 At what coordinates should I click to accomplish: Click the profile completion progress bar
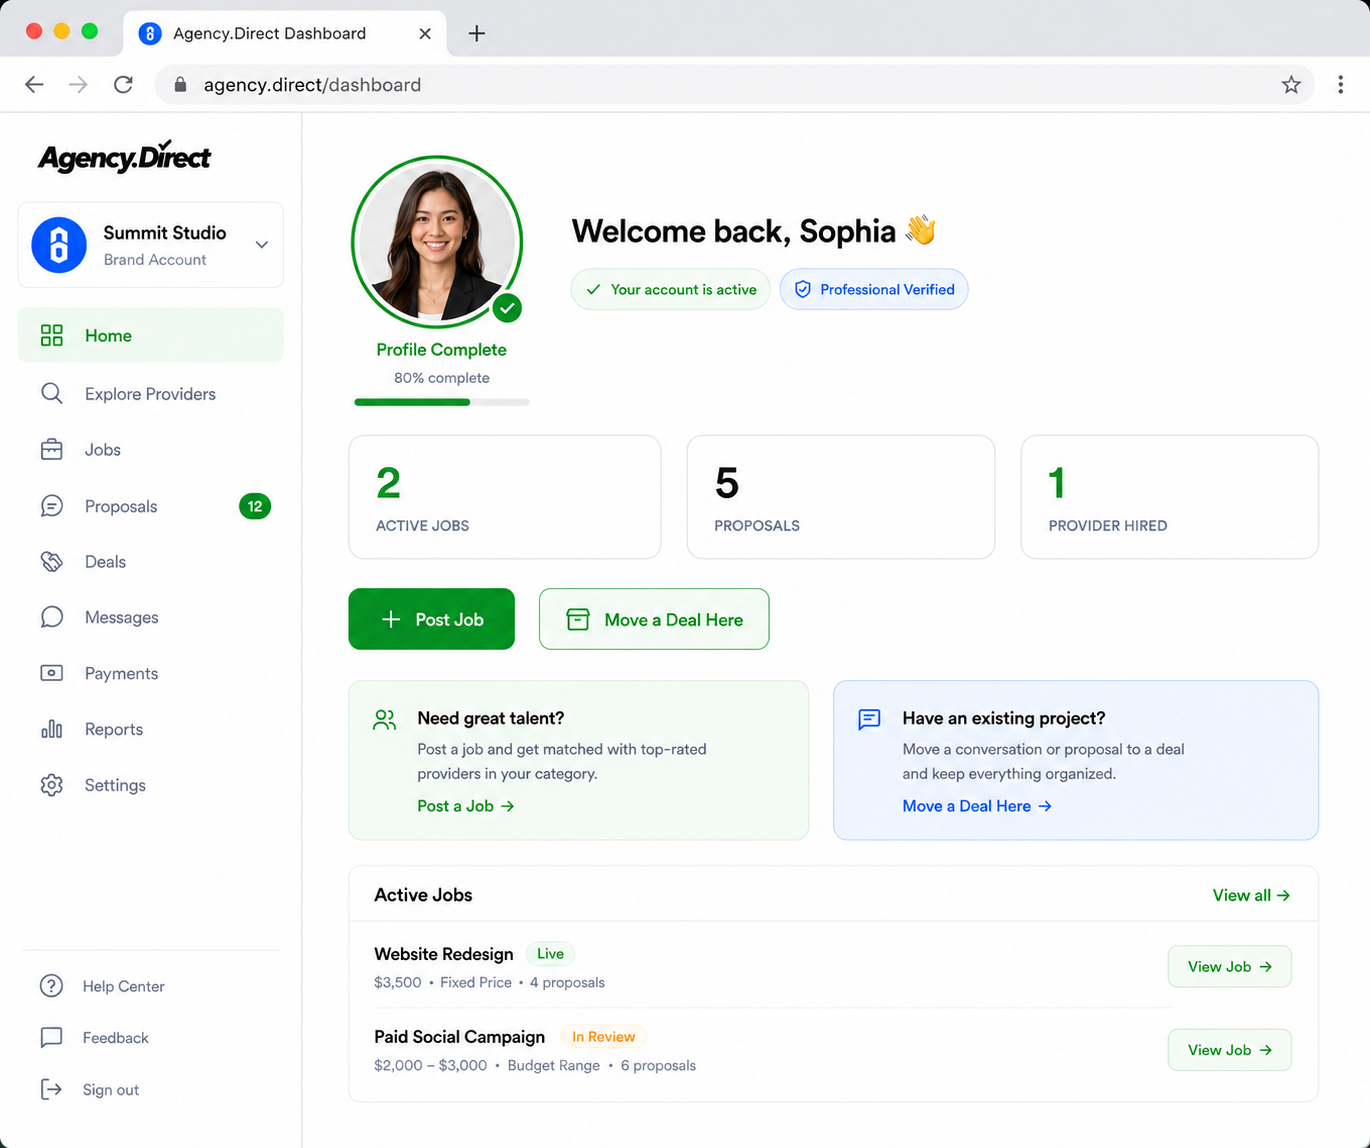[441, 402]
